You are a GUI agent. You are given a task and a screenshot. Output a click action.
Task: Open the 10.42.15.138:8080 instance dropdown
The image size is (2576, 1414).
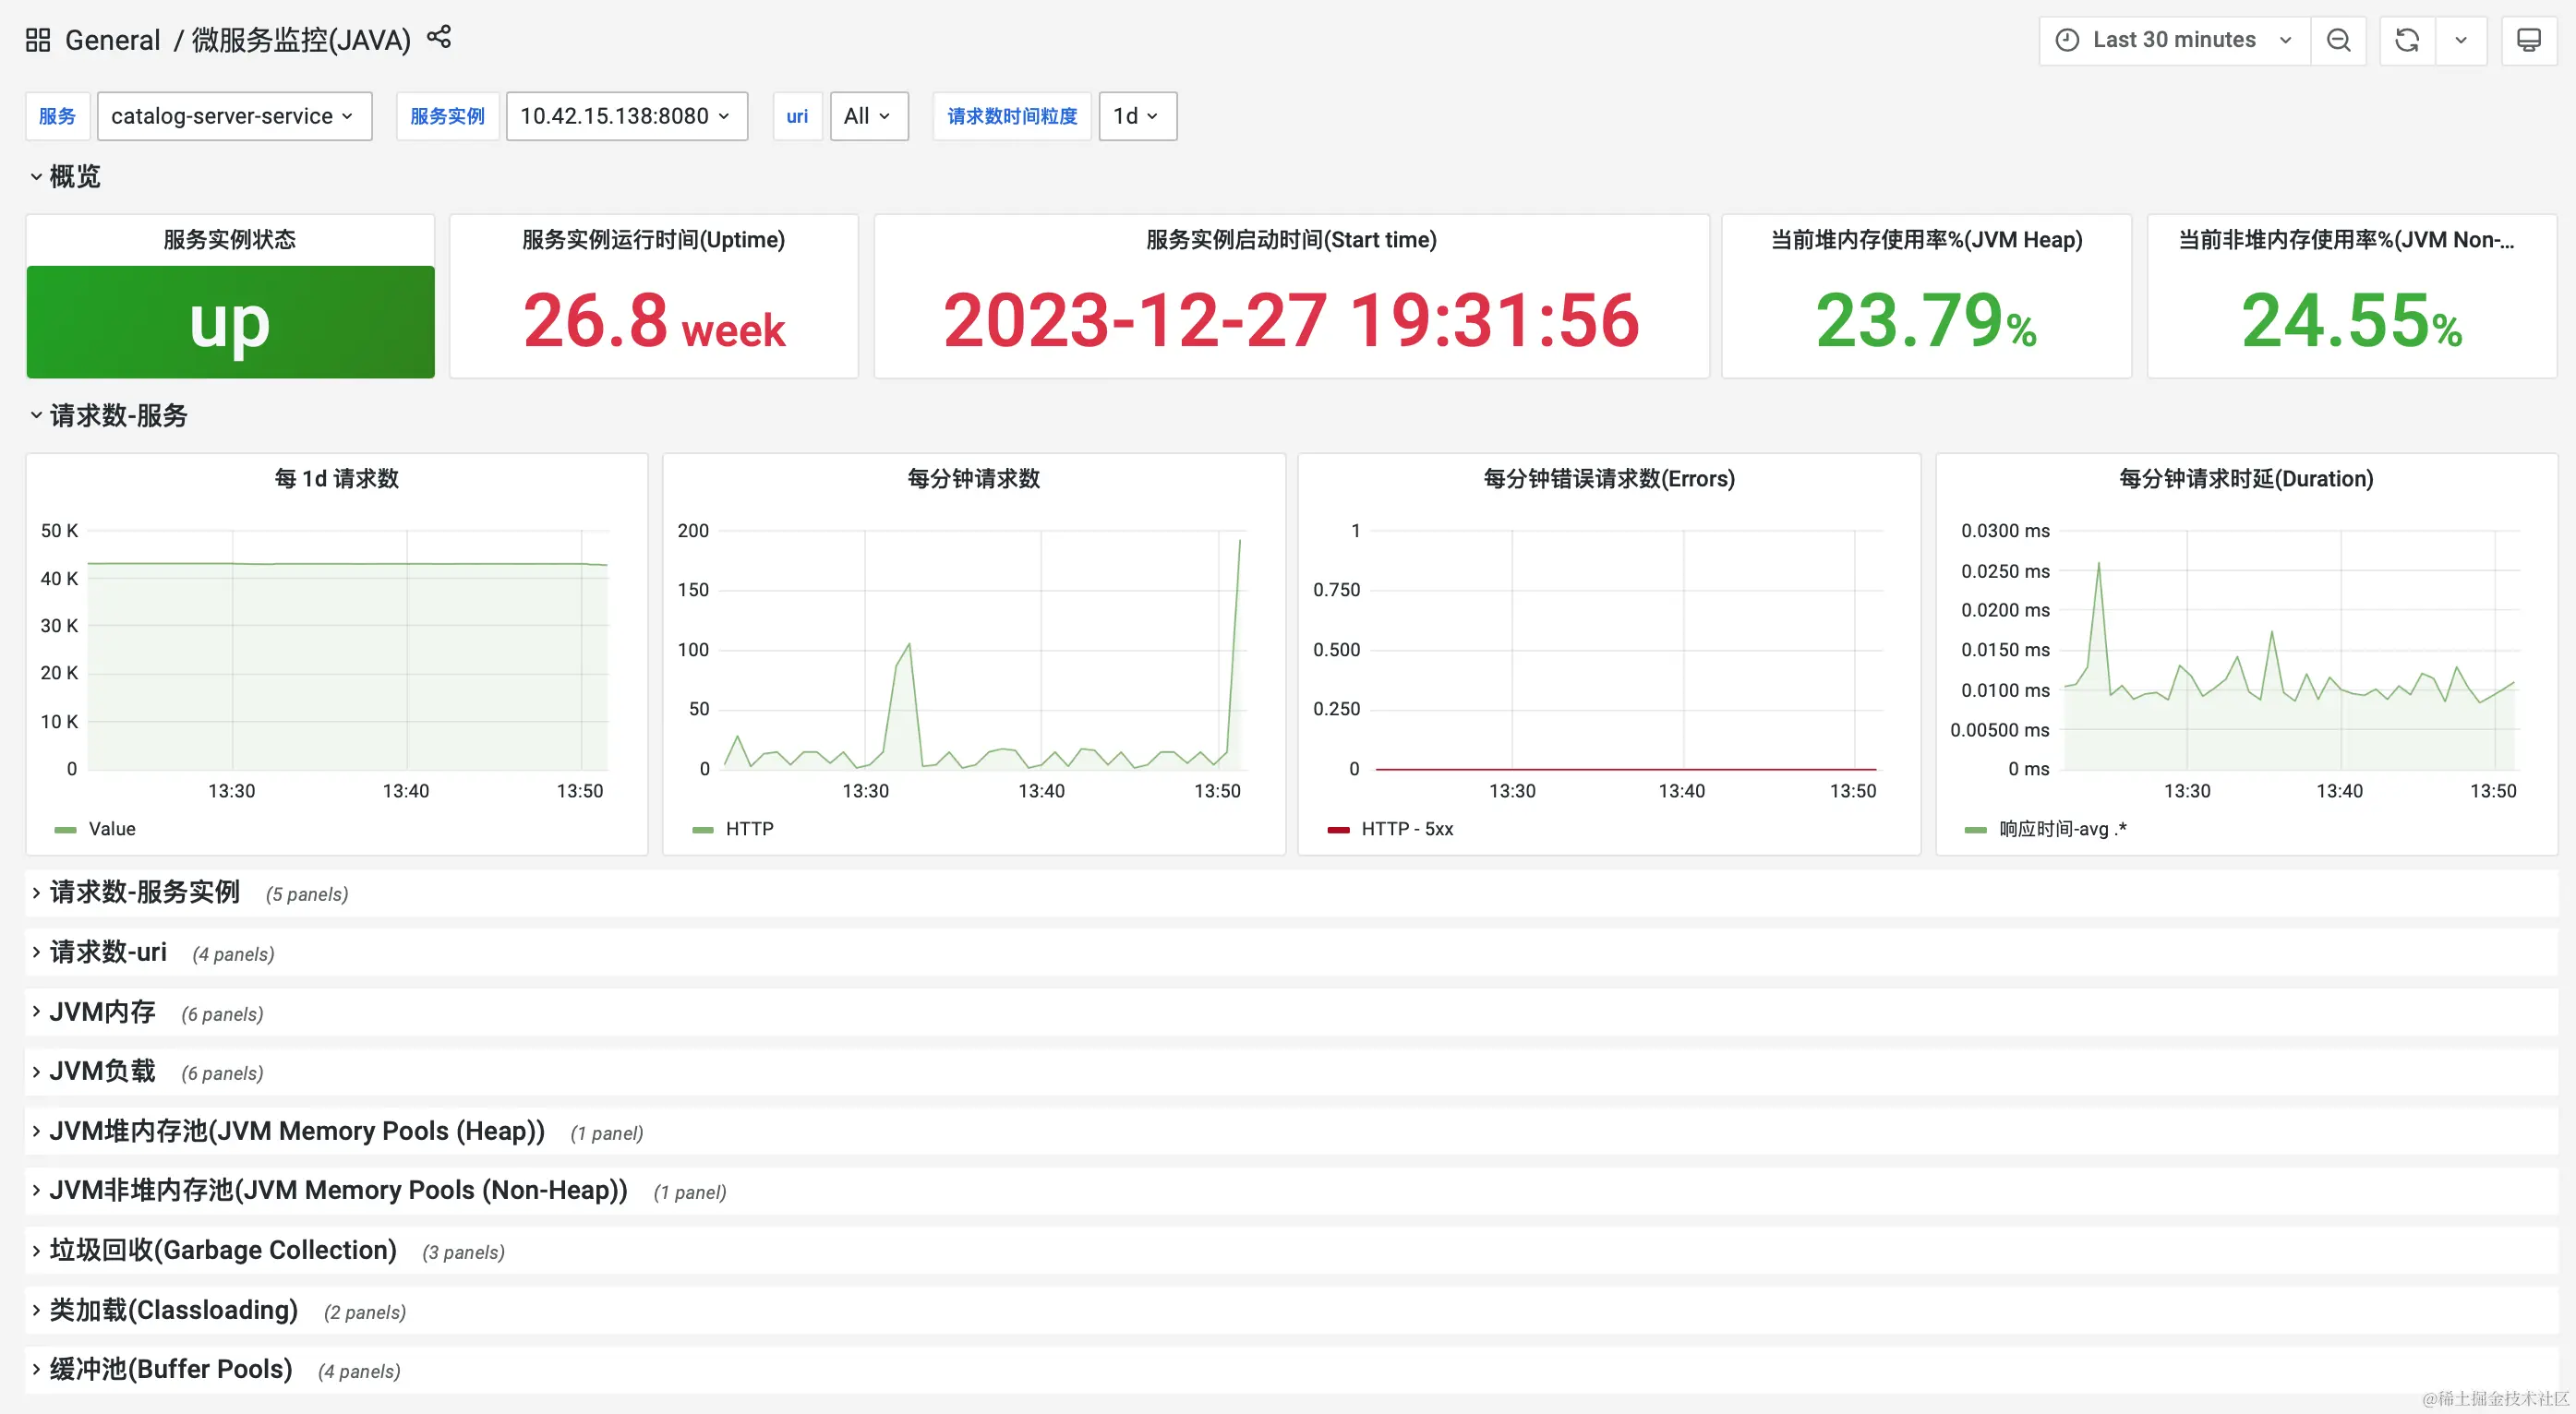(626, 116)
